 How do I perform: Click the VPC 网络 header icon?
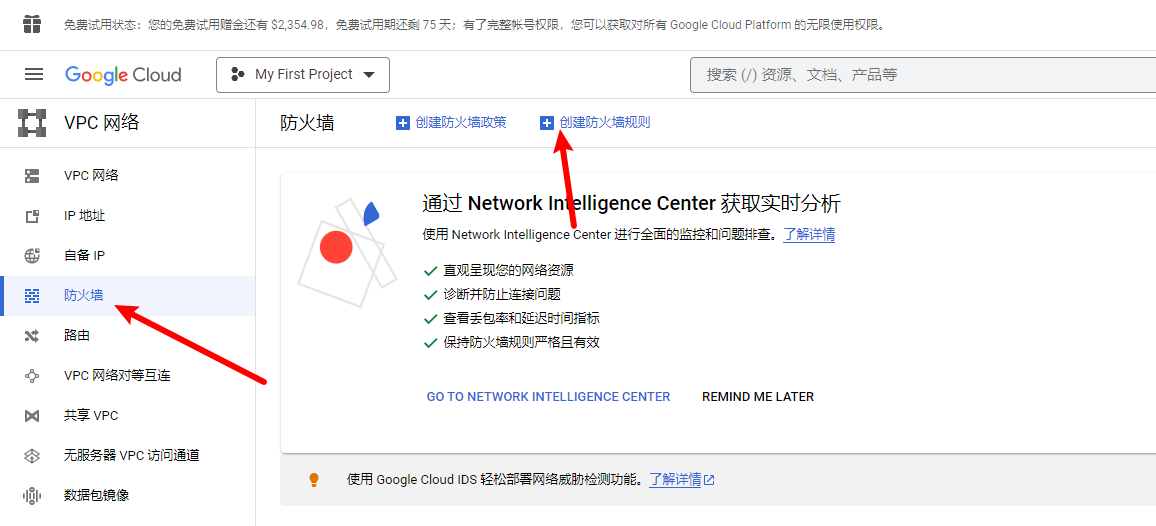pos(32,123)
